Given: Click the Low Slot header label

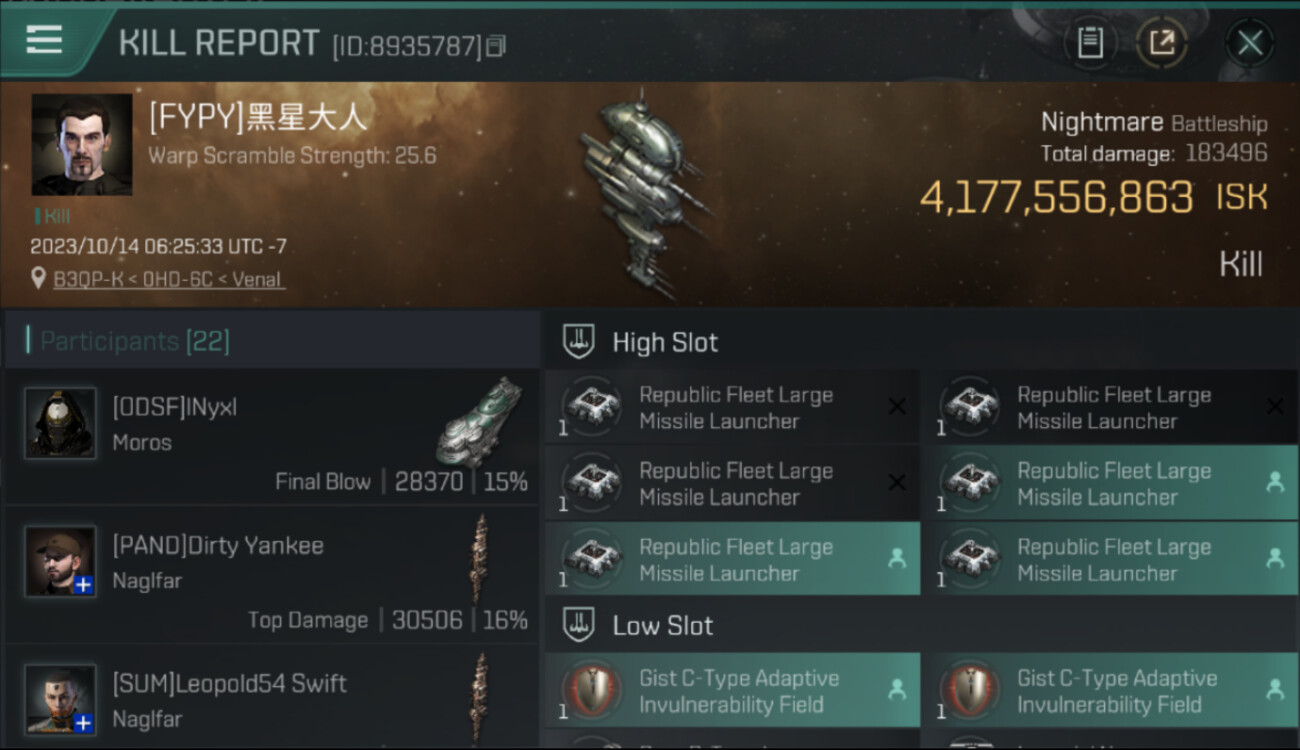Looking at the screenshot, I should [663, 626].
